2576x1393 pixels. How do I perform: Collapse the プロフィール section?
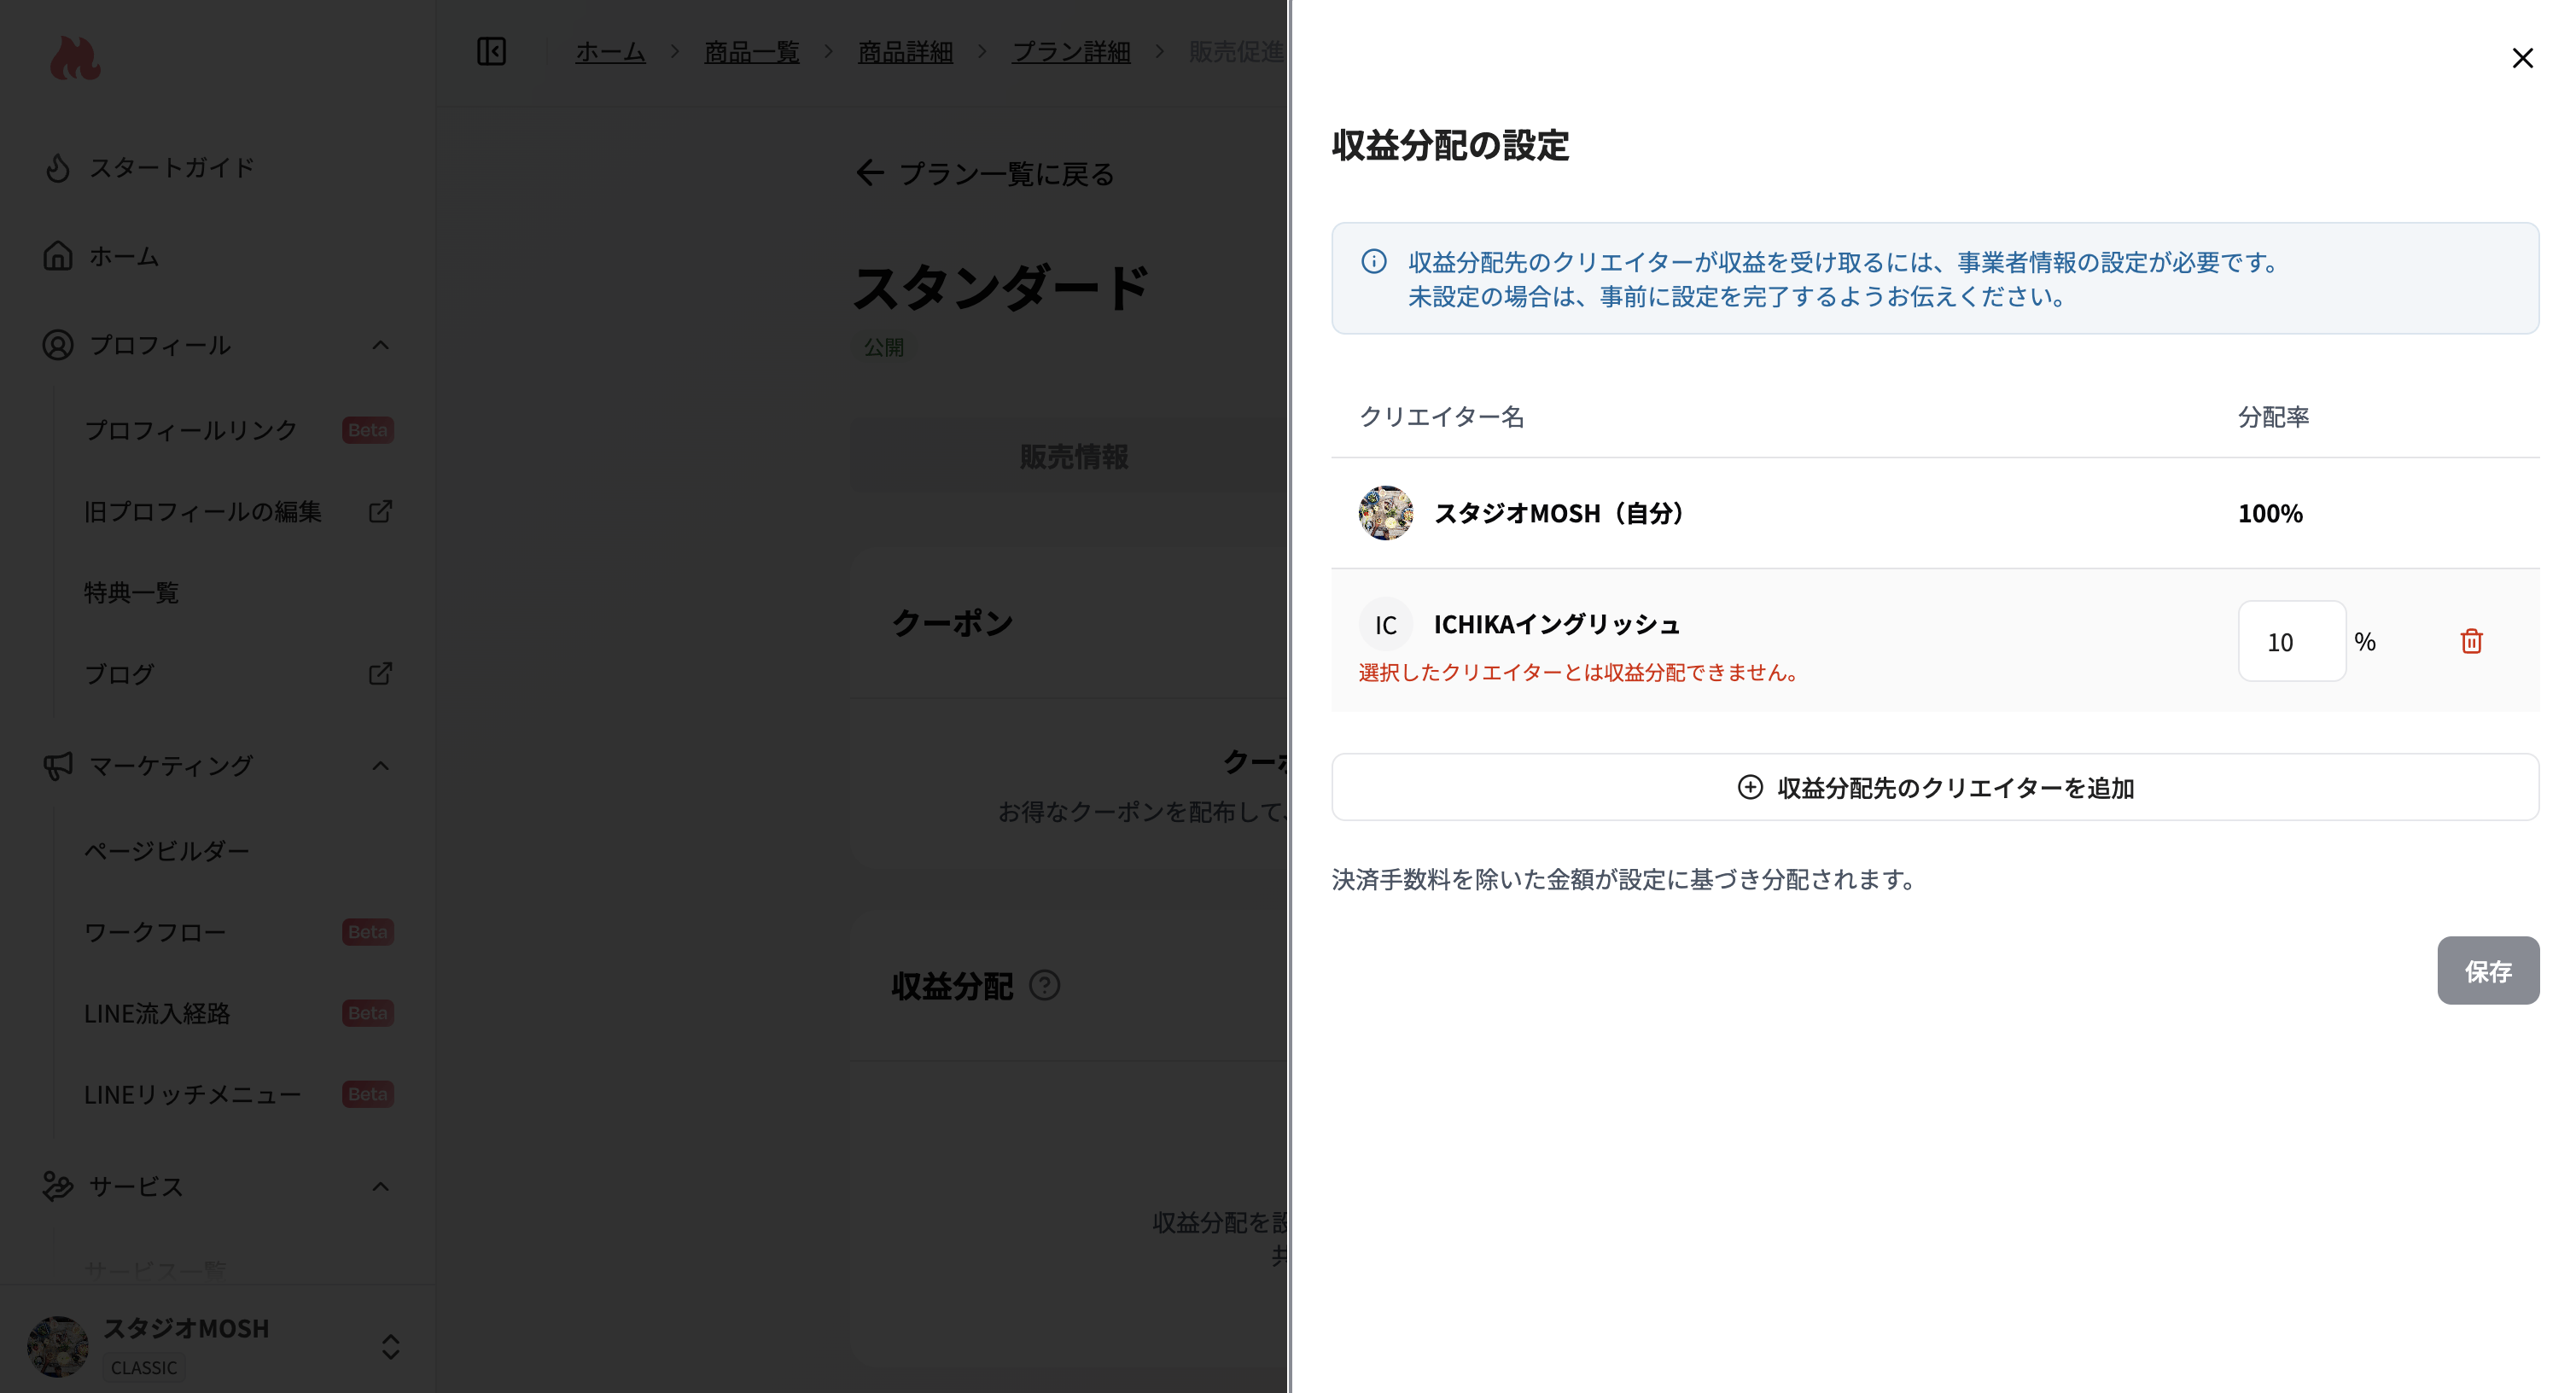click(x=380, y=345)
